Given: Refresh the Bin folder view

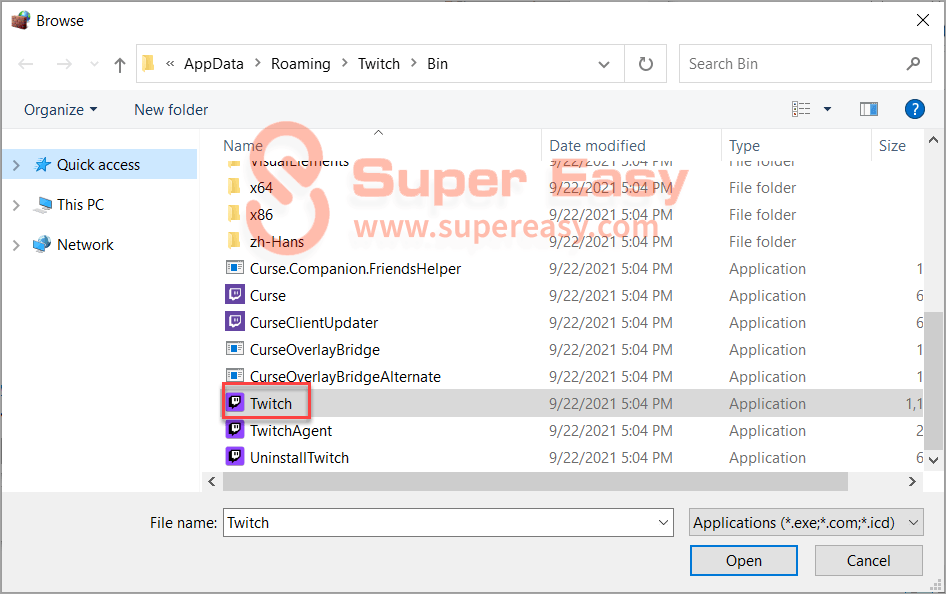Looking at the screenshot, I should (646, 64).
